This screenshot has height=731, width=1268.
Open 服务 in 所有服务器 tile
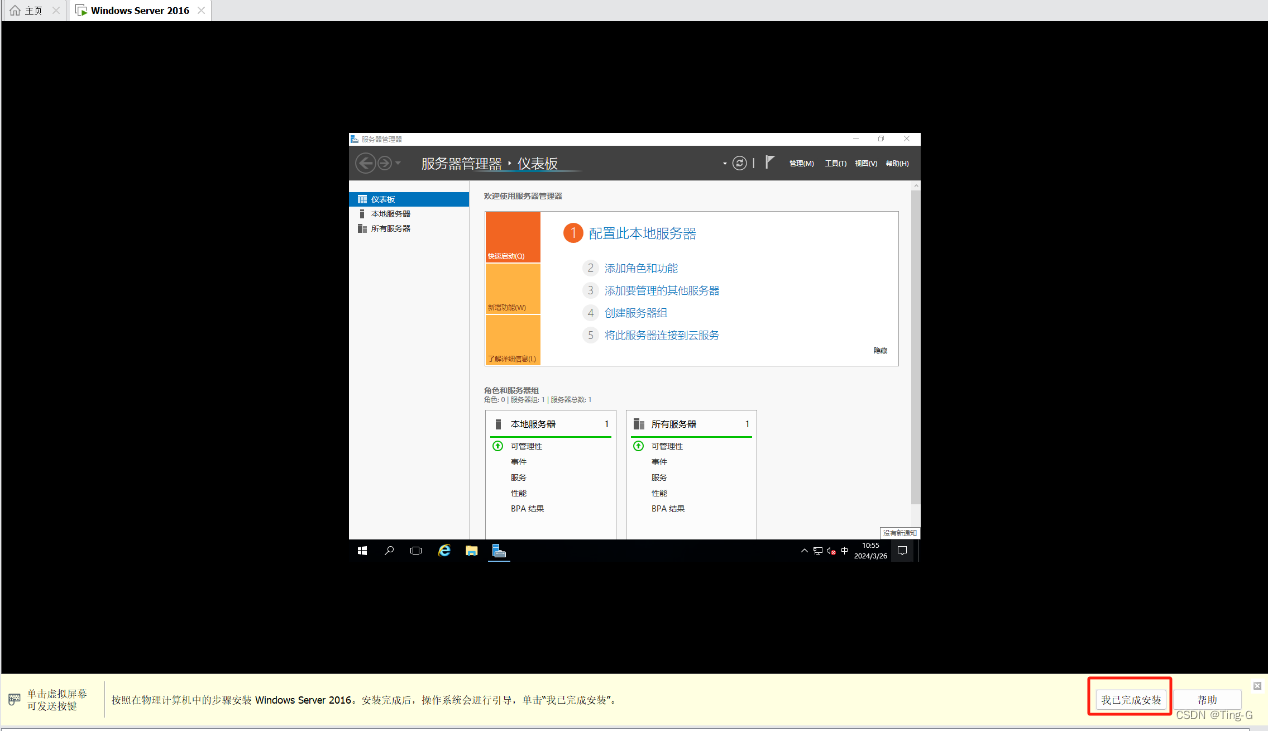click(x=659, y=478)
